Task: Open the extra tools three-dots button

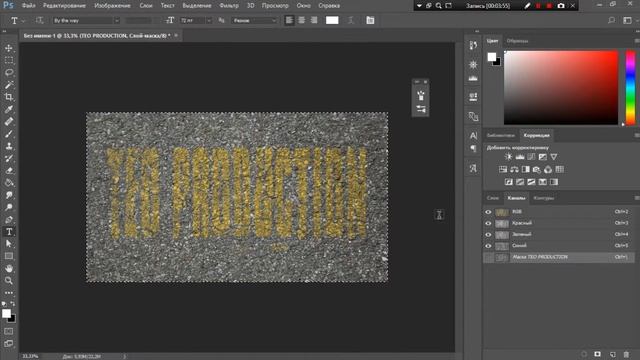Action: point(9,293)
